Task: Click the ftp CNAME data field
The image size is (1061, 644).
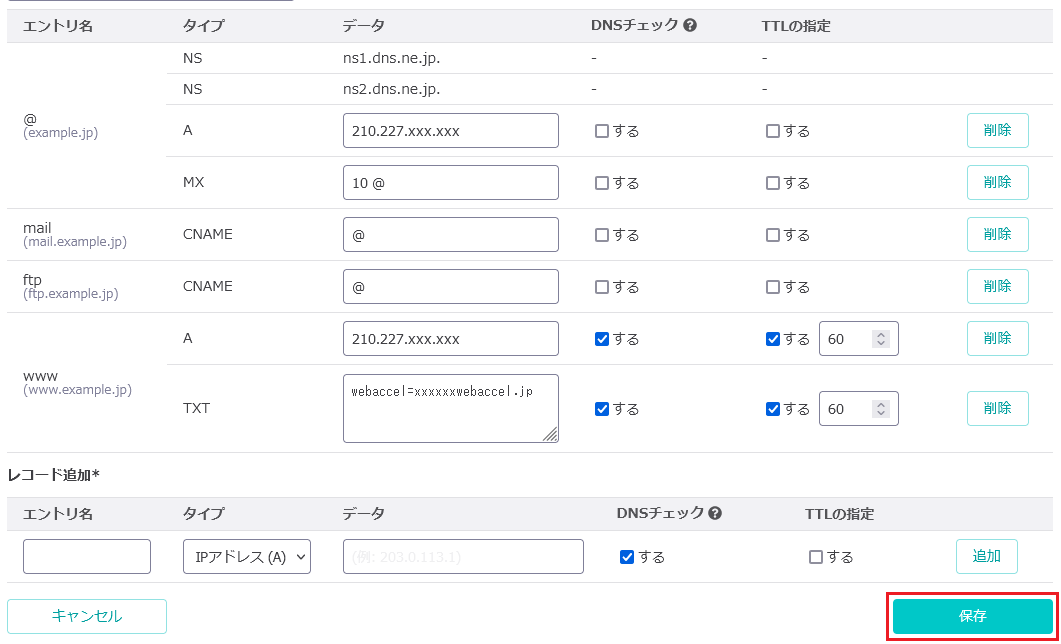Action: point(451,287)
